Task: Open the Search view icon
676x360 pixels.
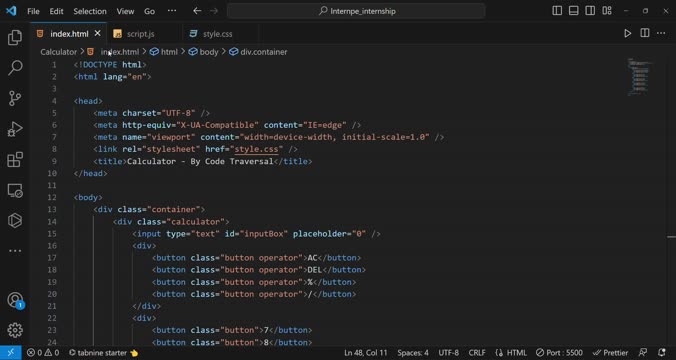Action: coord(15,68)
